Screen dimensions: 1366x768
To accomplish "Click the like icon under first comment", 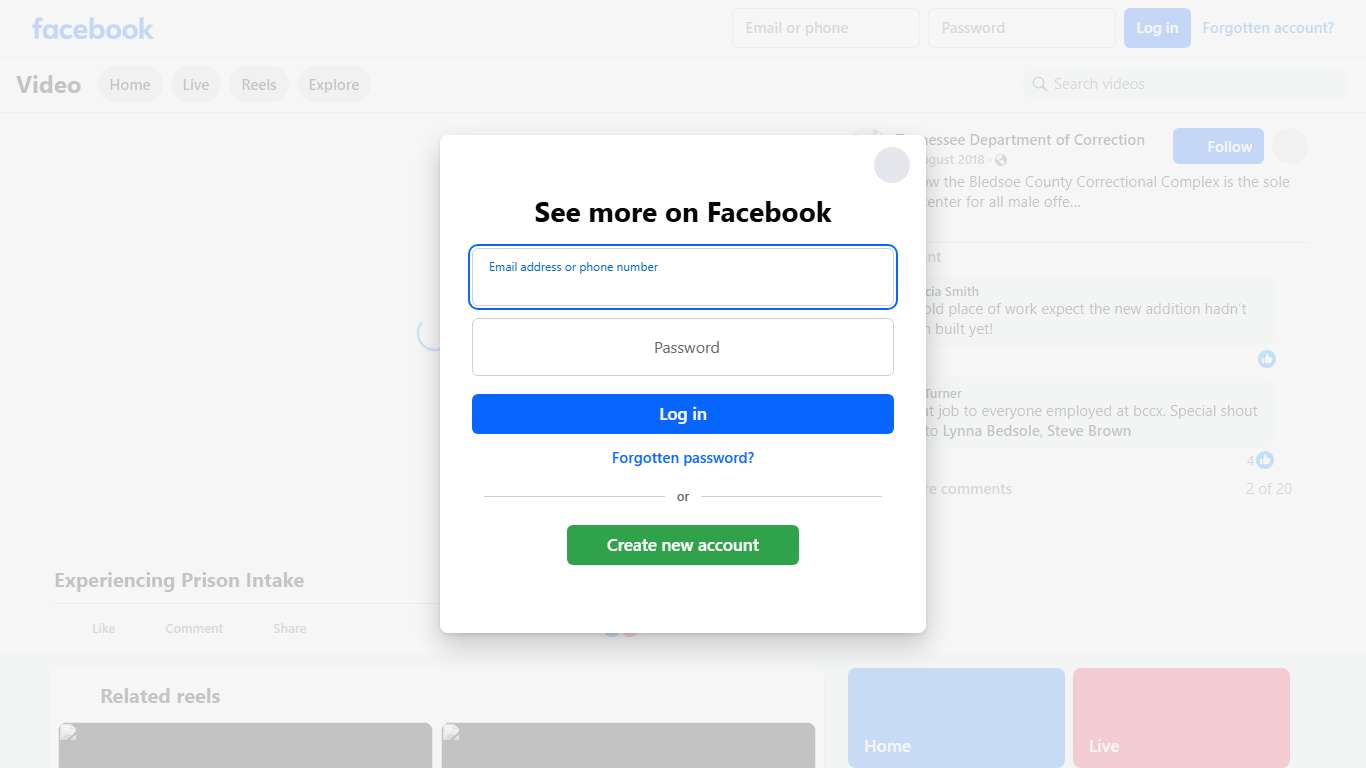I will [1267, 359].
